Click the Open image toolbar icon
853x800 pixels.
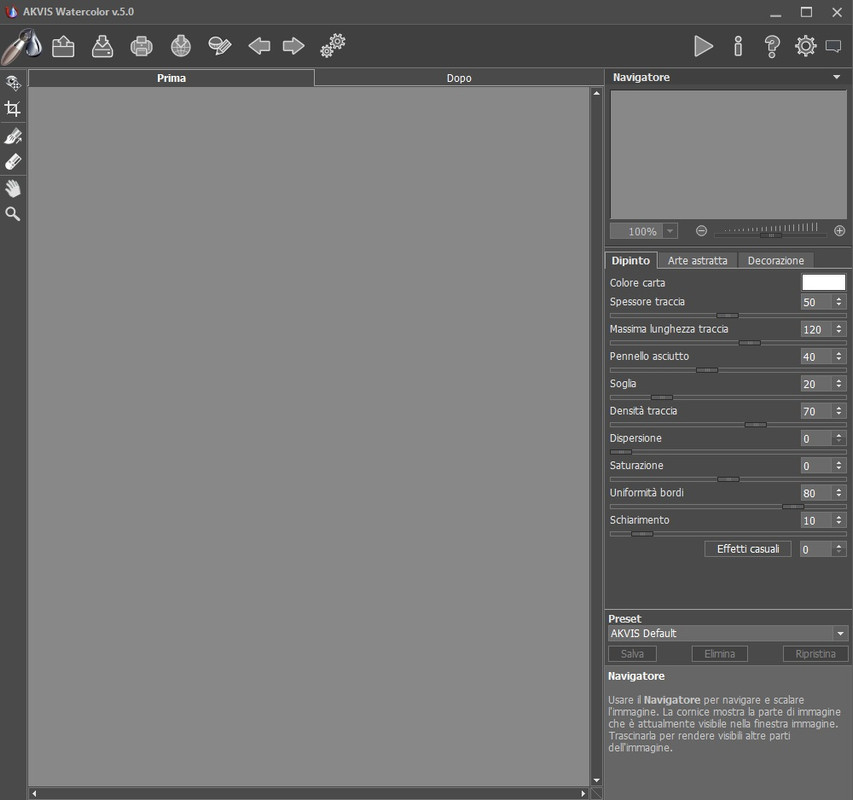[x=63, y=46]
